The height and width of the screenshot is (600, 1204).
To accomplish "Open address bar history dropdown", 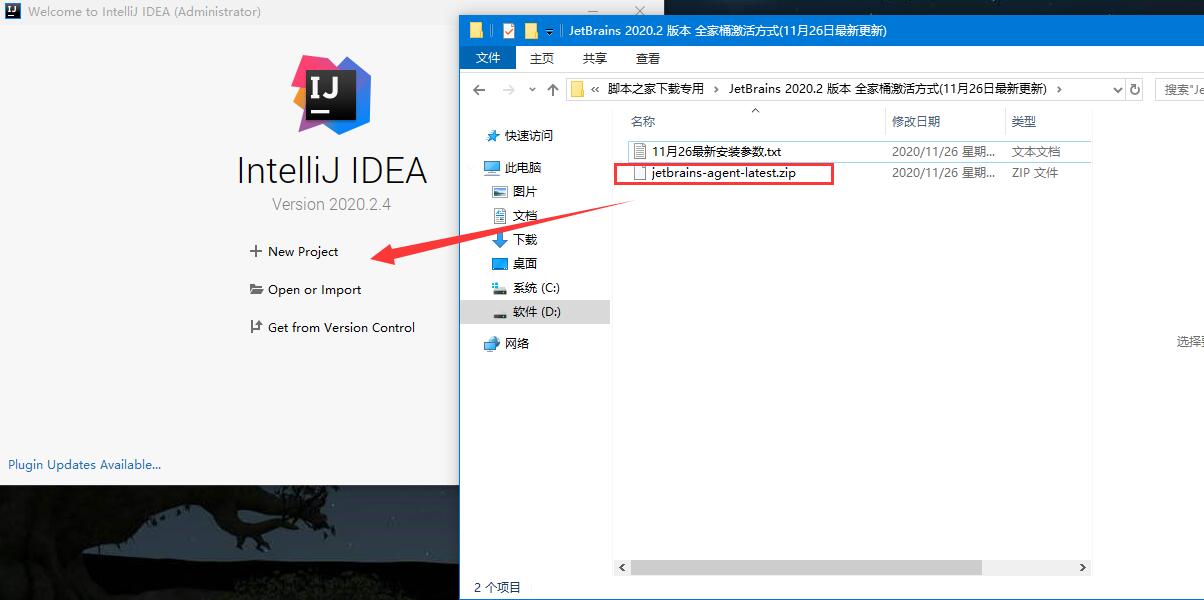I will point(1118,89).
